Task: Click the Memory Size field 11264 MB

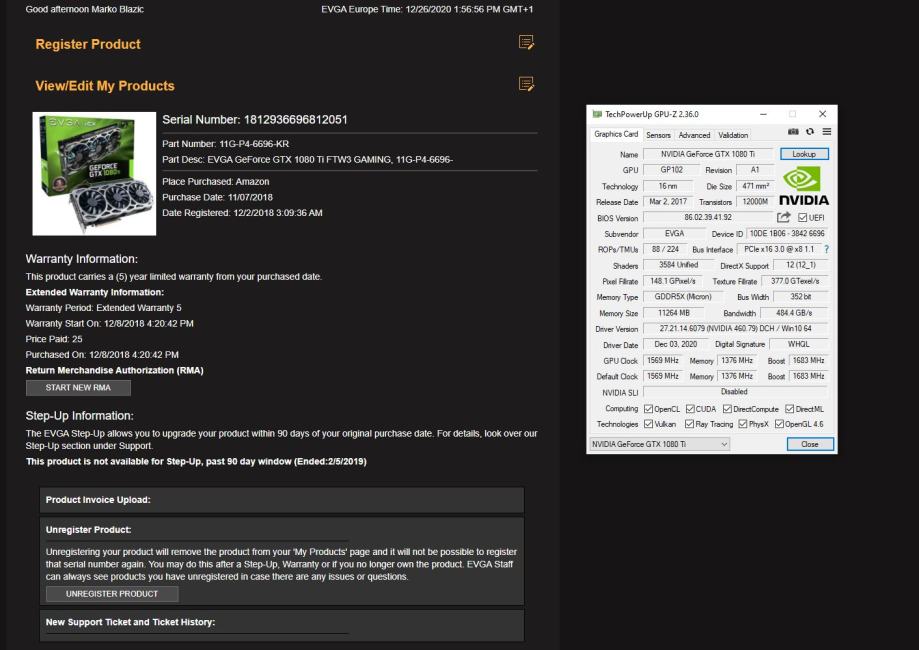Action: (x=674, y=313)
